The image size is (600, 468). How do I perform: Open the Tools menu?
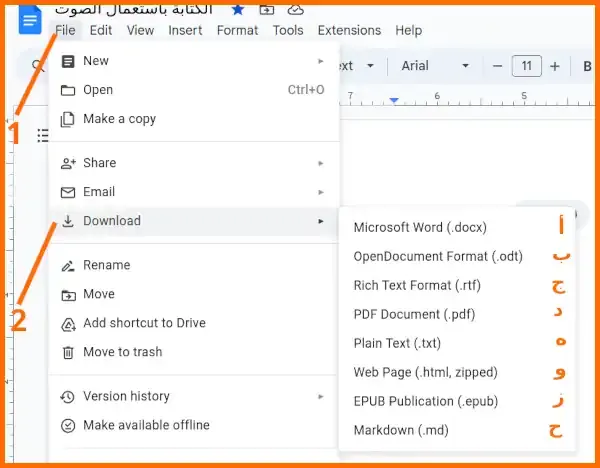click(x=288, y=30)
